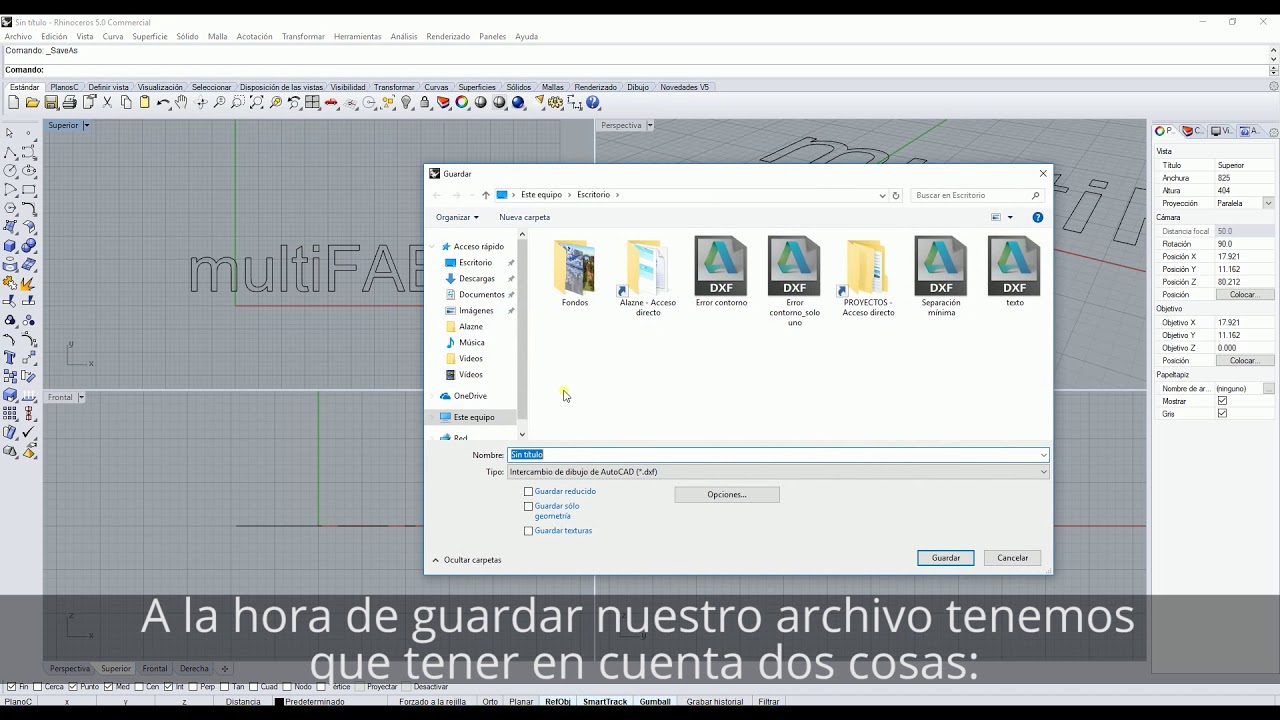
Task: Click the Cut scissors icon
Action: coord(107,102)
